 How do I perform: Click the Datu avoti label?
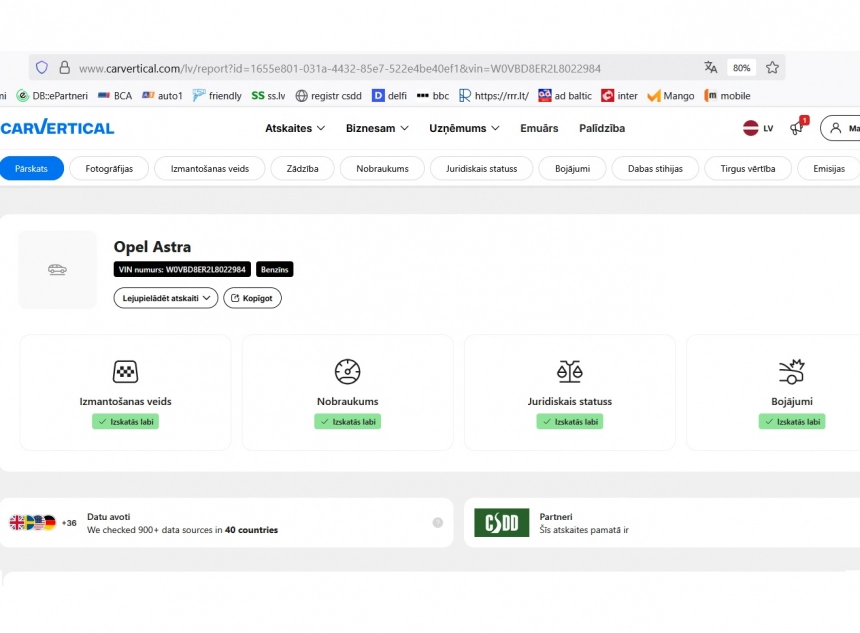tap(109, 517)
